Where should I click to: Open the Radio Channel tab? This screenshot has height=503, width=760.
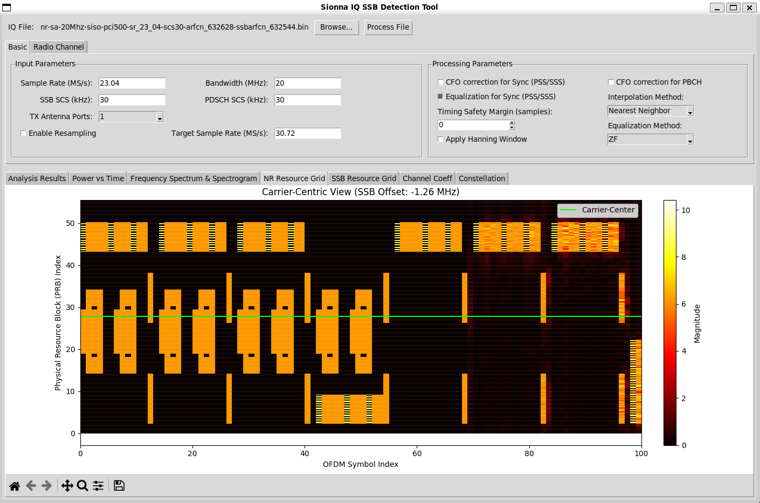[58, 46]
